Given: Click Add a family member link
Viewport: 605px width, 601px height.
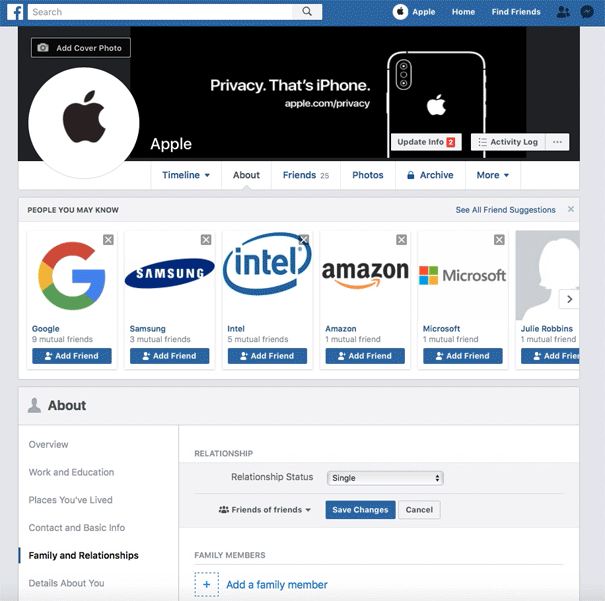Looking at the screenshot, I should (x=277, y=585).
